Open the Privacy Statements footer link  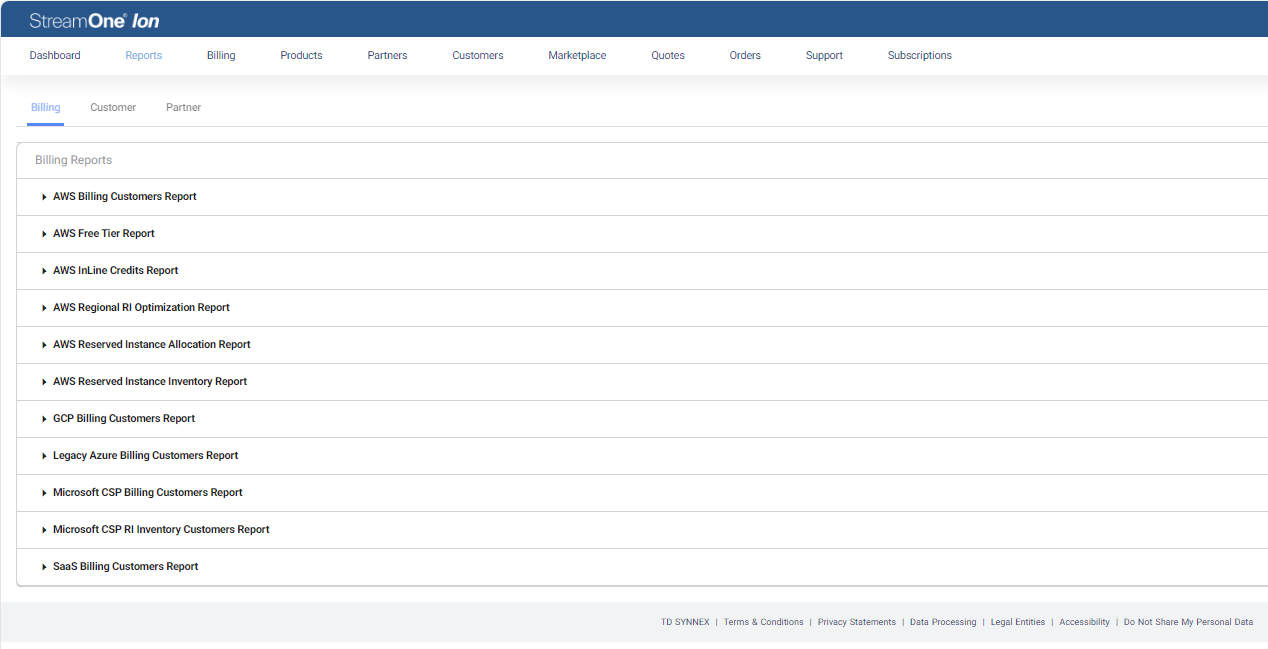[856, 622]
